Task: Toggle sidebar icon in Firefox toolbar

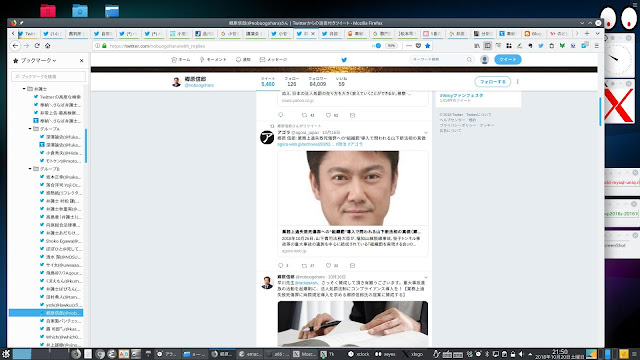Action: (x=487, y=46)
